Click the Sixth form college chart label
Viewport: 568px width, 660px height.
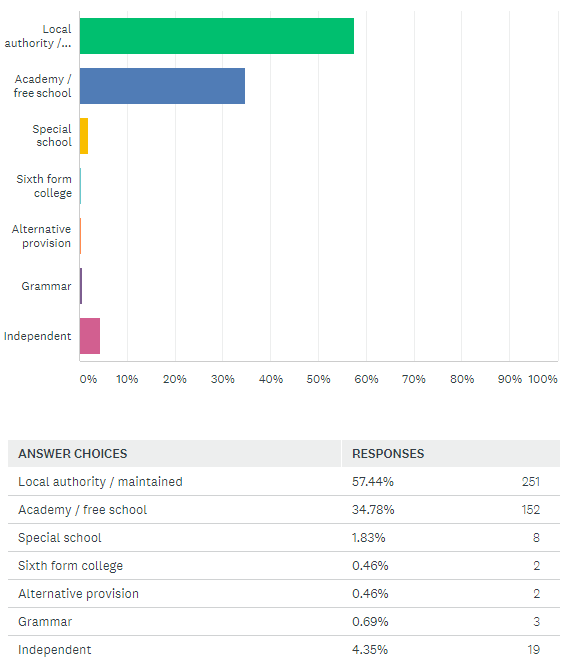[44, 186]
